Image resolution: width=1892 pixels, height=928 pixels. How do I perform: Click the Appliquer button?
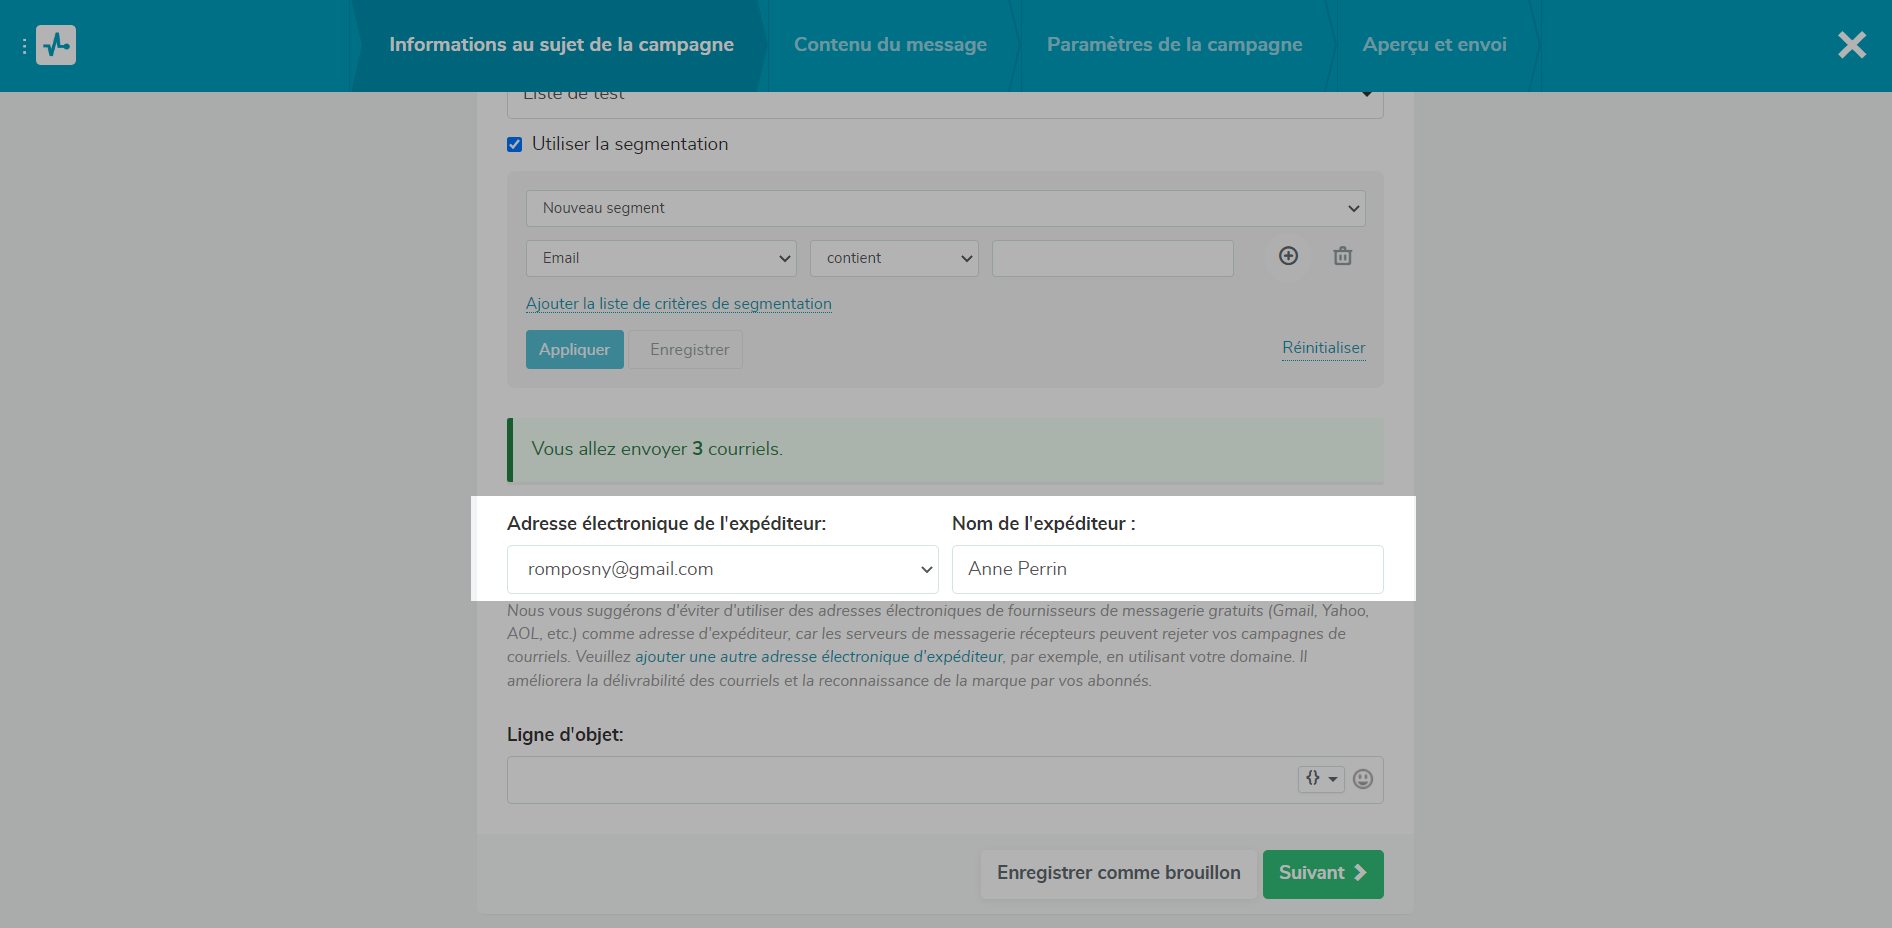[x=575, y=350]
